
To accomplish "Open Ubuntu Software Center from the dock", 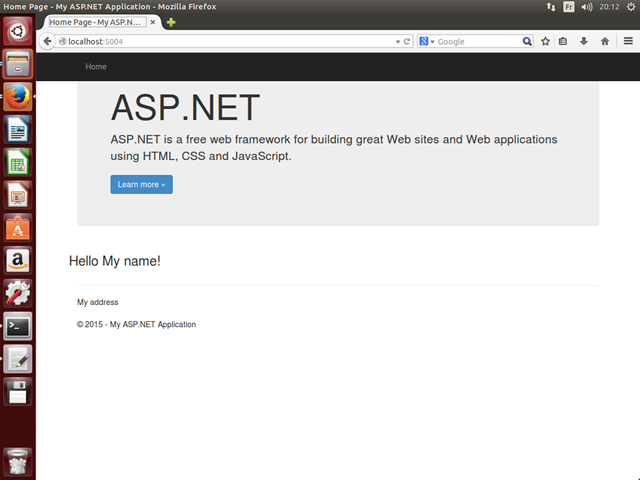I will coord(18,228).
